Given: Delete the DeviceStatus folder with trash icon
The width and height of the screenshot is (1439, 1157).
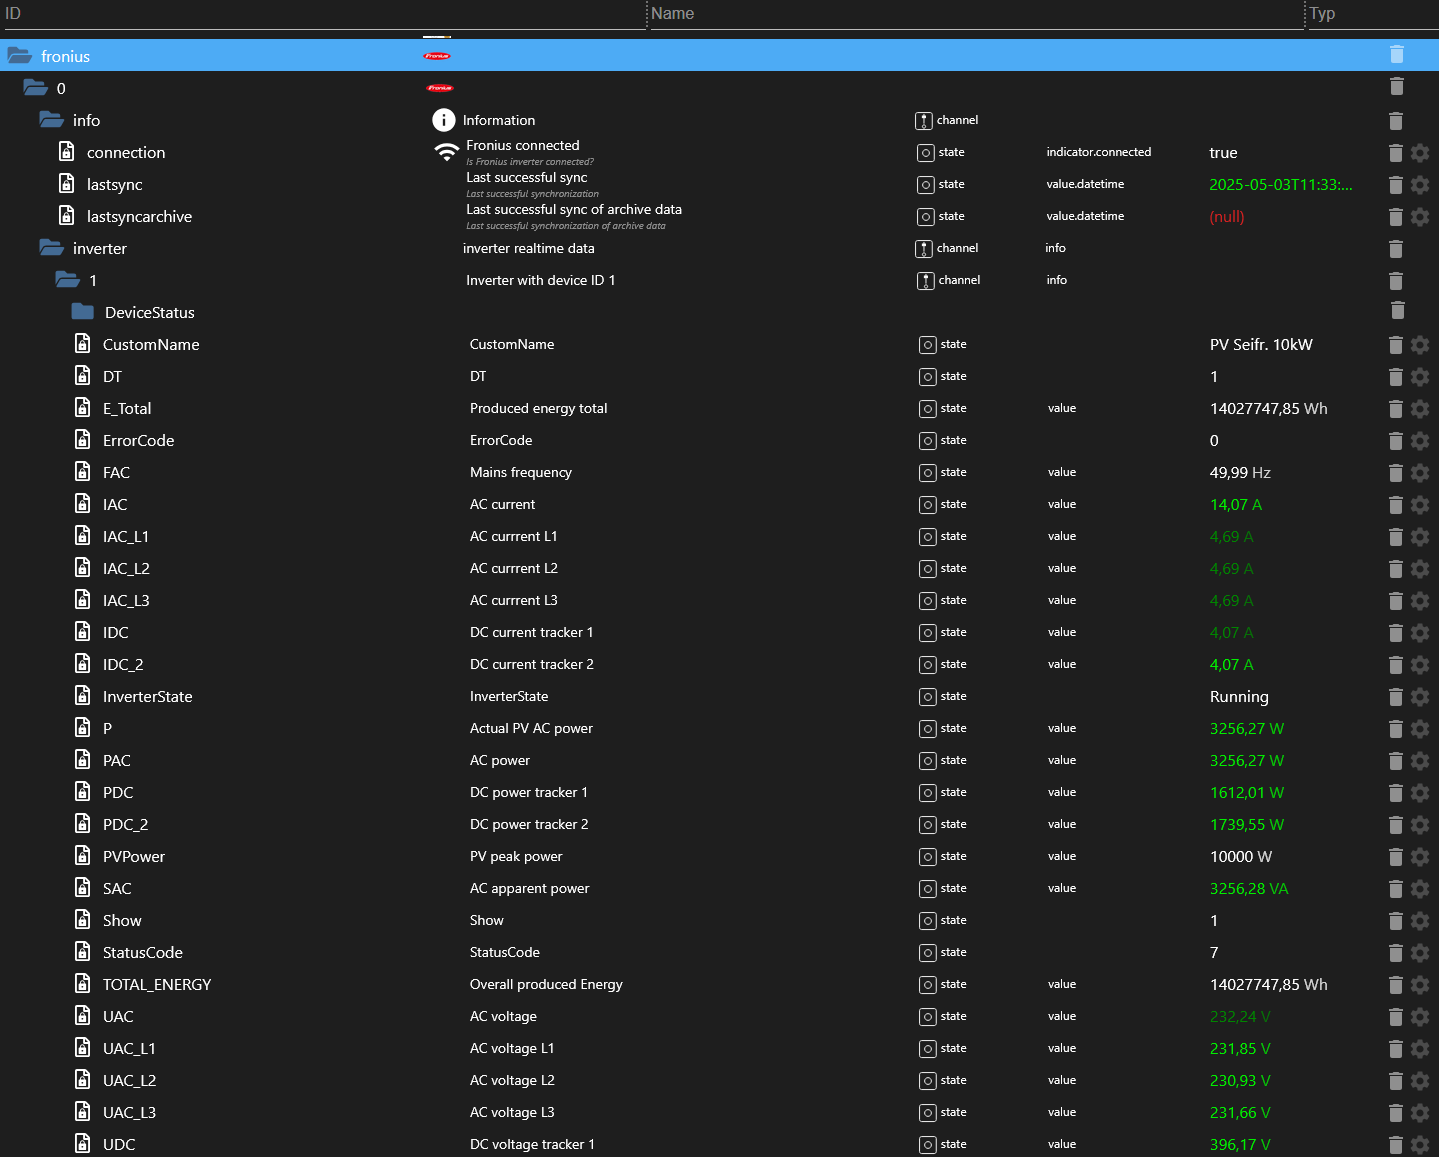Looking at the screenshot, I should [x=1397, y=310].
